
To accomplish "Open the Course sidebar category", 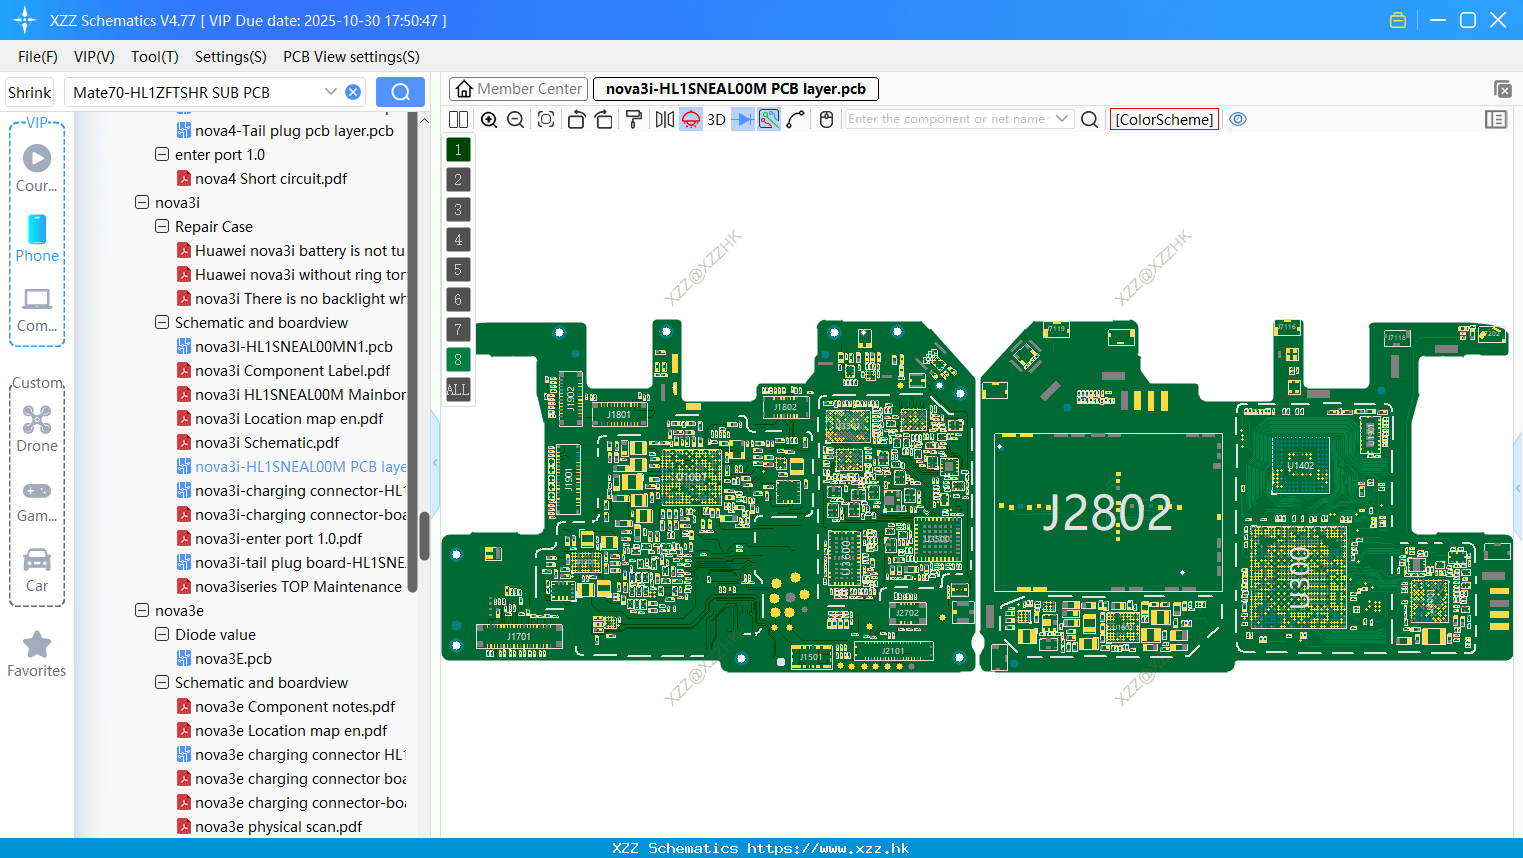I will click(37, 169).
